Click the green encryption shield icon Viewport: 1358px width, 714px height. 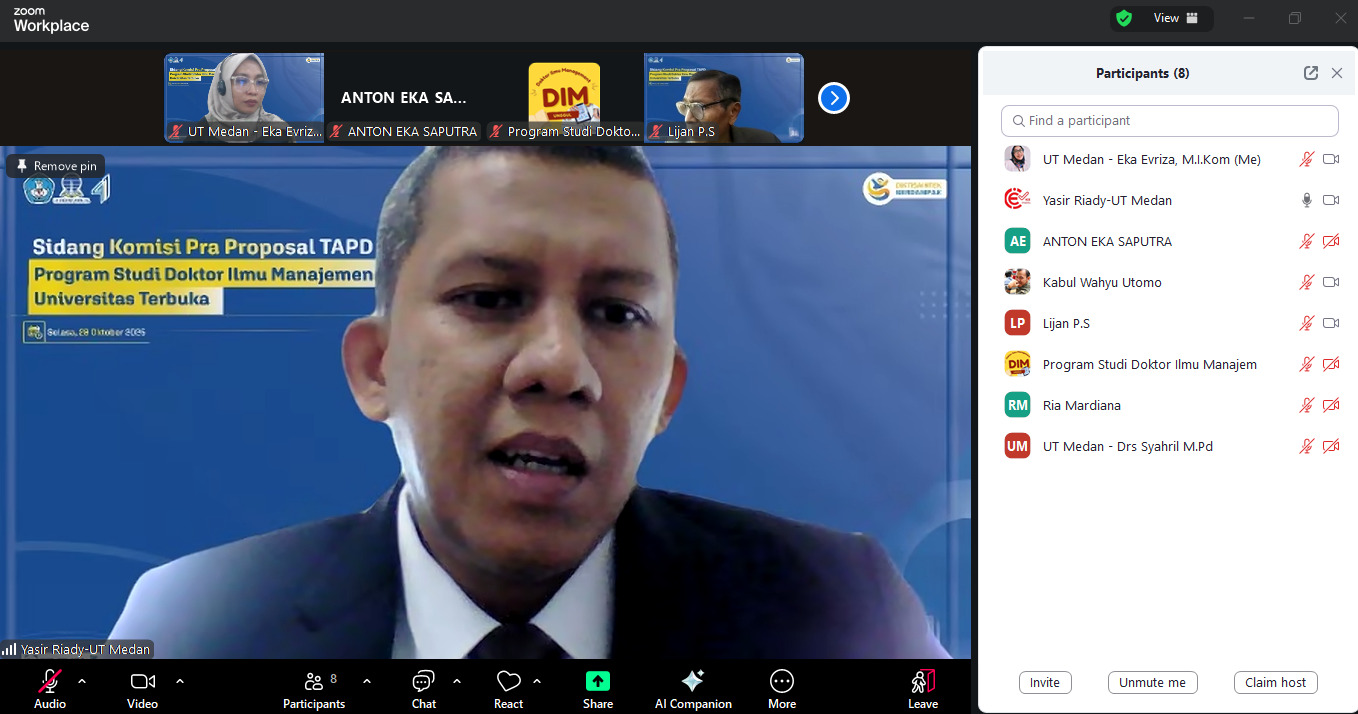pyautogui.click(x=1124, y=18)
